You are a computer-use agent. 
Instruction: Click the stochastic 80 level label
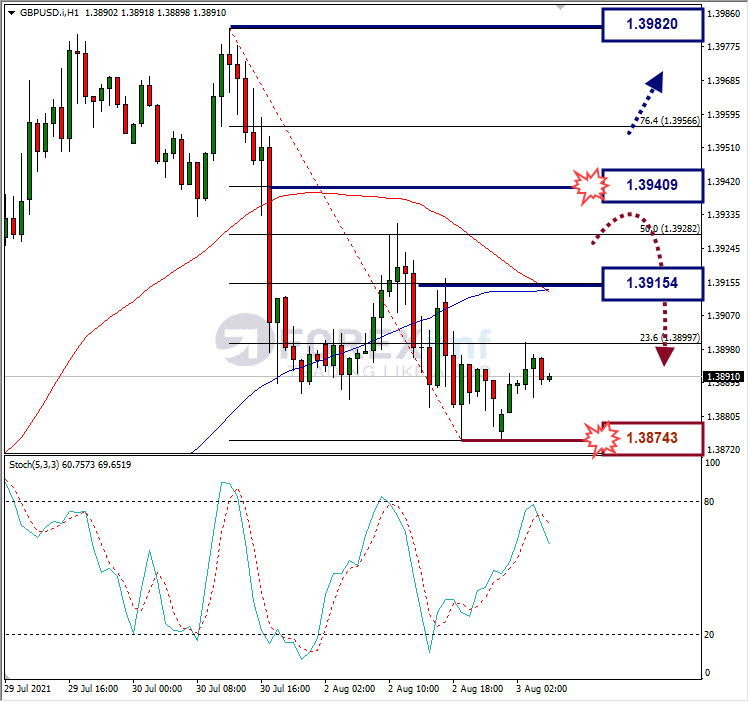coord(709,501)
